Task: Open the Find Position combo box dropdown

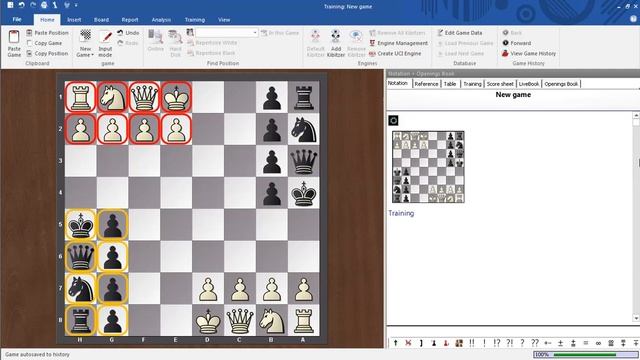Action: (255, 33)
